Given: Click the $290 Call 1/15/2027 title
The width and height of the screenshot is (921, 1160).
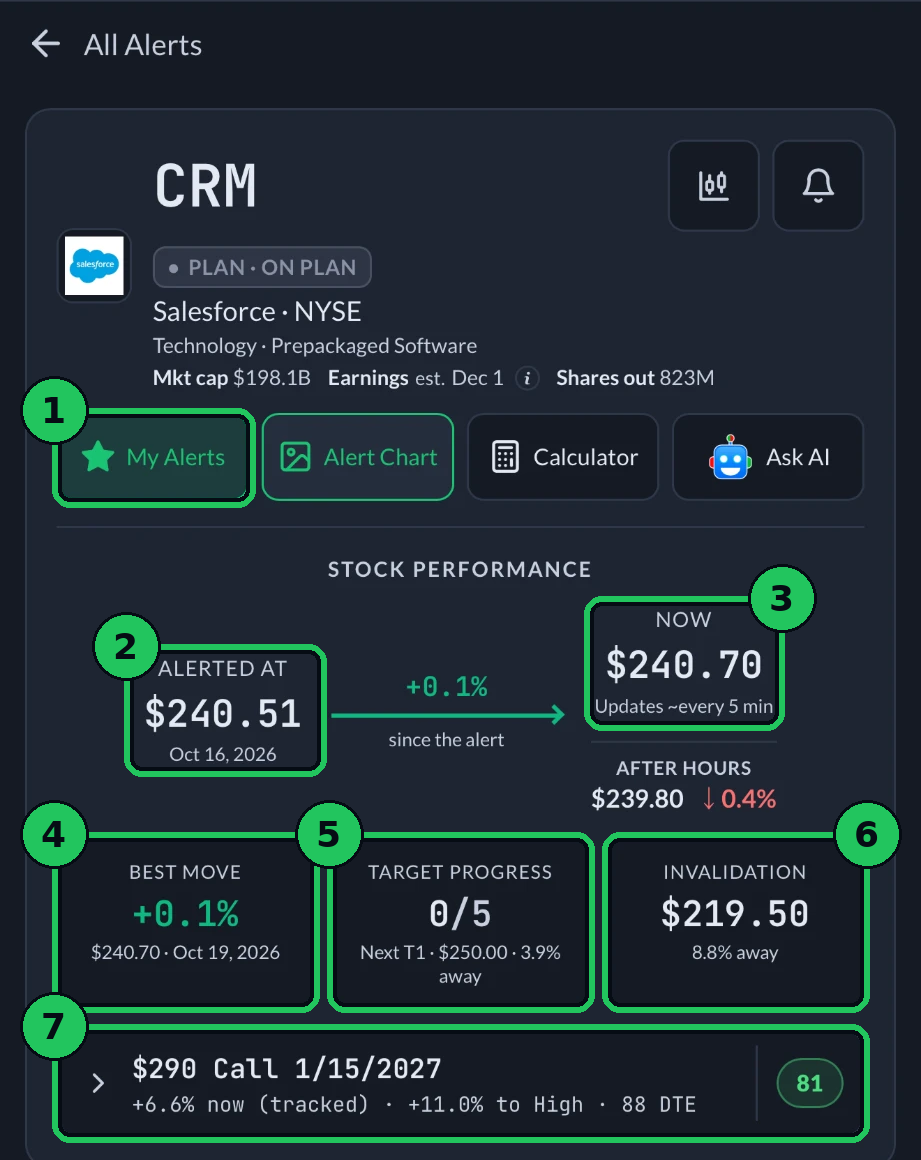Looking at the screenshot, I should [x=287, y=1069].
